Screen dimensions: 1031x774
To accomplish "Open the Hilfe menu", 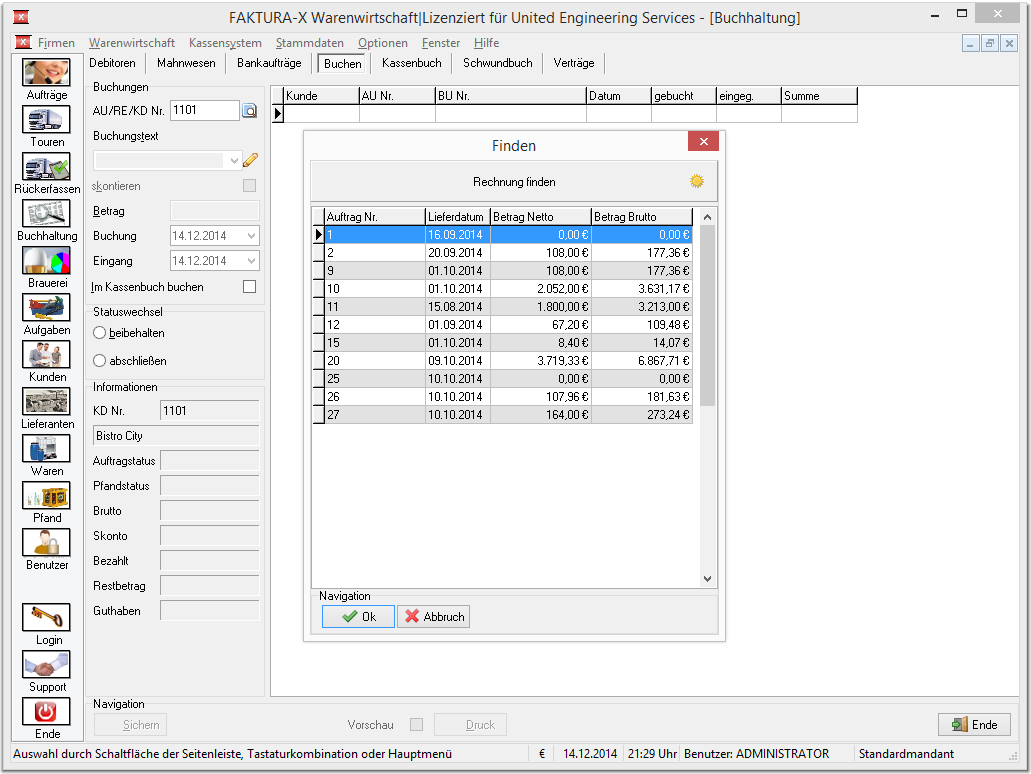I will [x=487, y=43].
